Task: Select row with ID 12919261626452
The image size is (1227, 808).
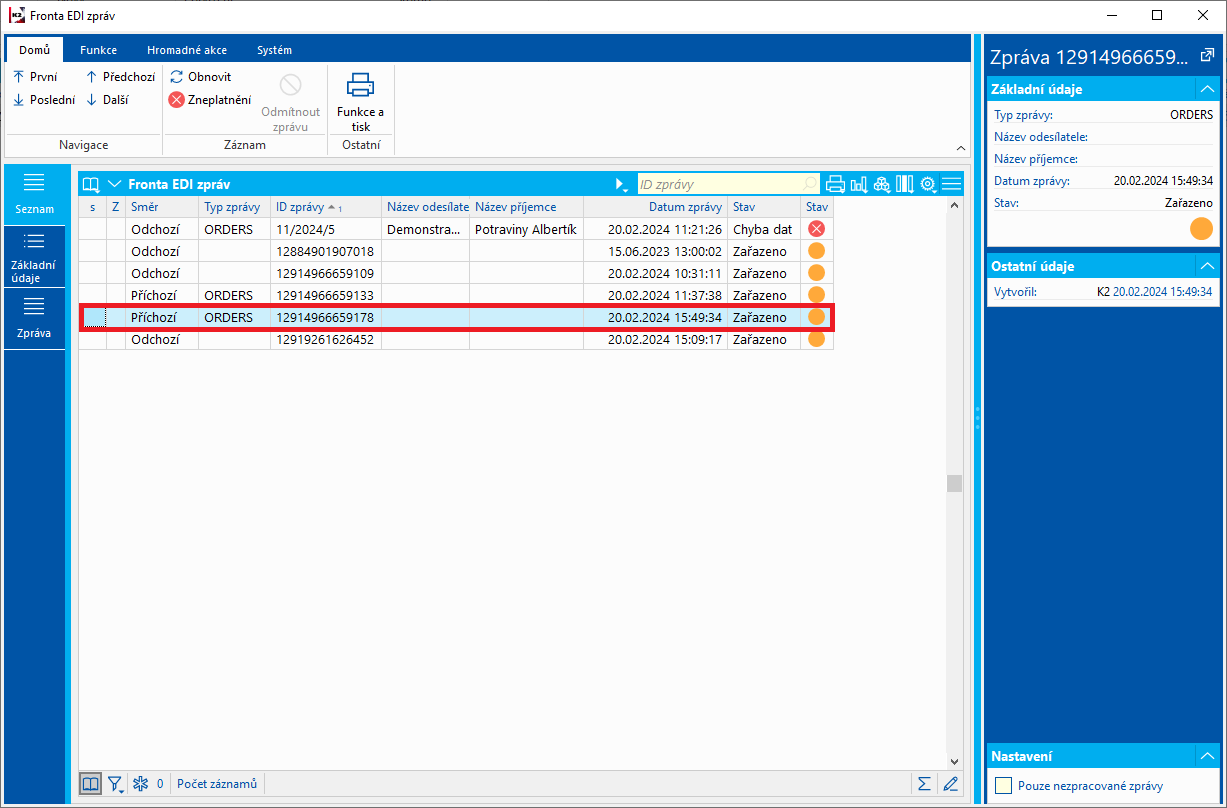Action: [455, 339]
